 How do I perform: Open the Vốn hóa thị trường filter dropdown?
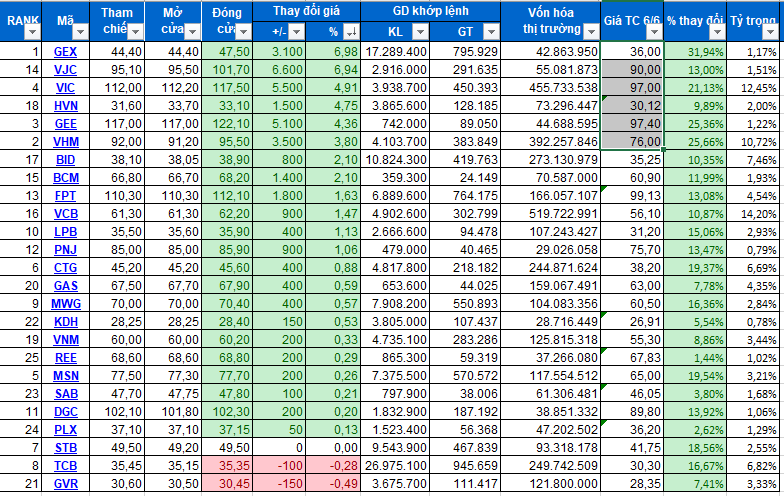tap(592, 32)
